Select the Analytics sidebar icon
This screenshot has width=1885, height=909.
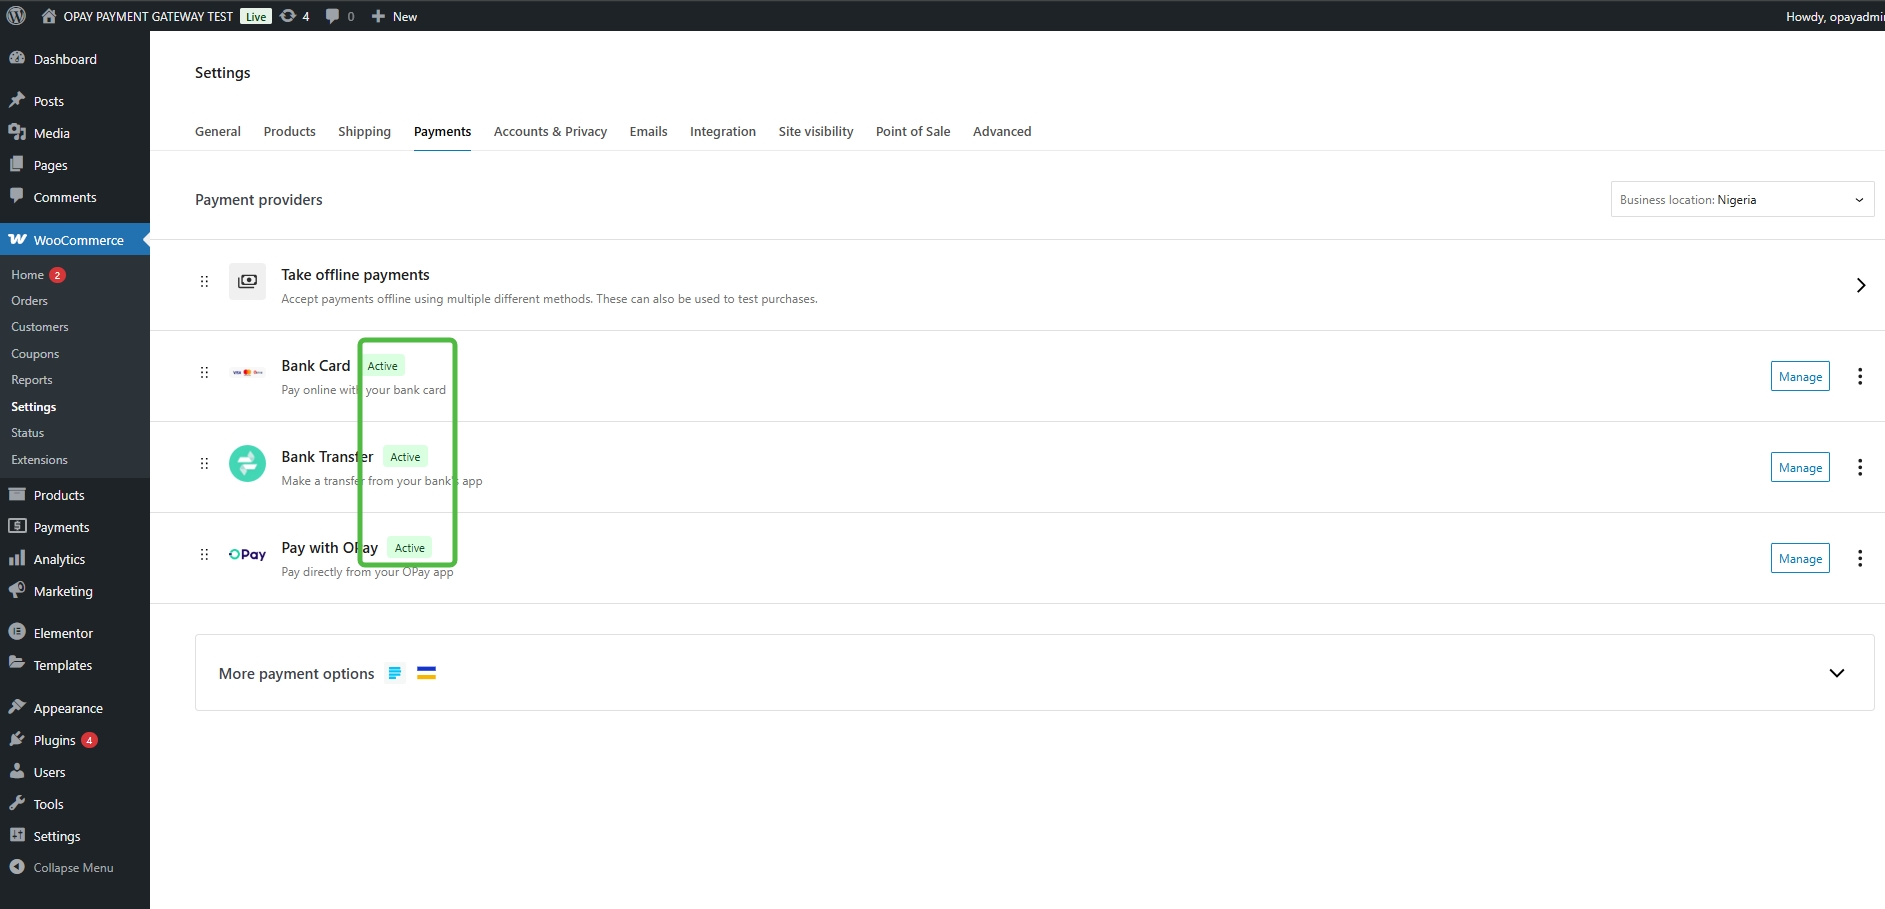point(18,558)
